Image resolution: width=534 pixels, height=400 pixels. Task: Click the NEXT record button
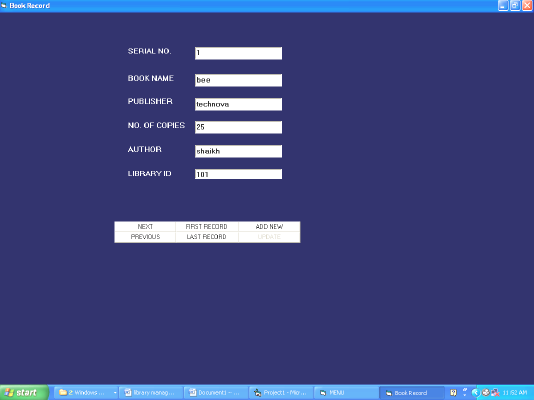coord(145,227)
